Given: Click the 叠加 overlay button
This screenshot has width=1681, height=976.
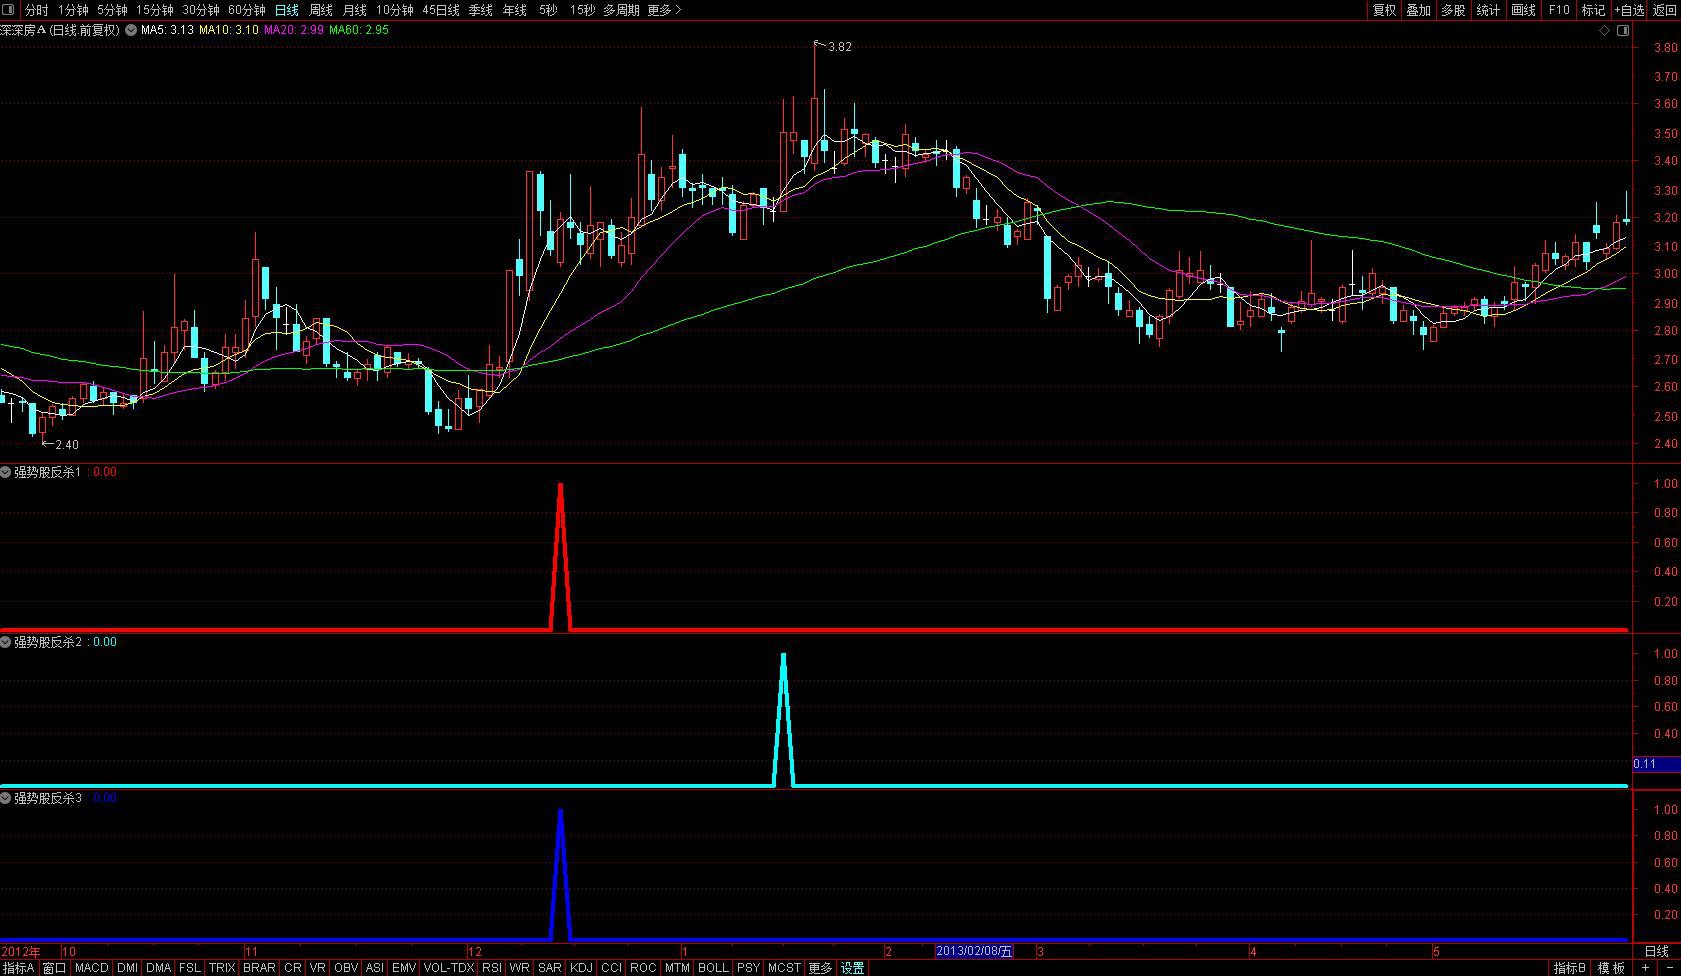Looking at the screenshot, I should pos(1419,10).
